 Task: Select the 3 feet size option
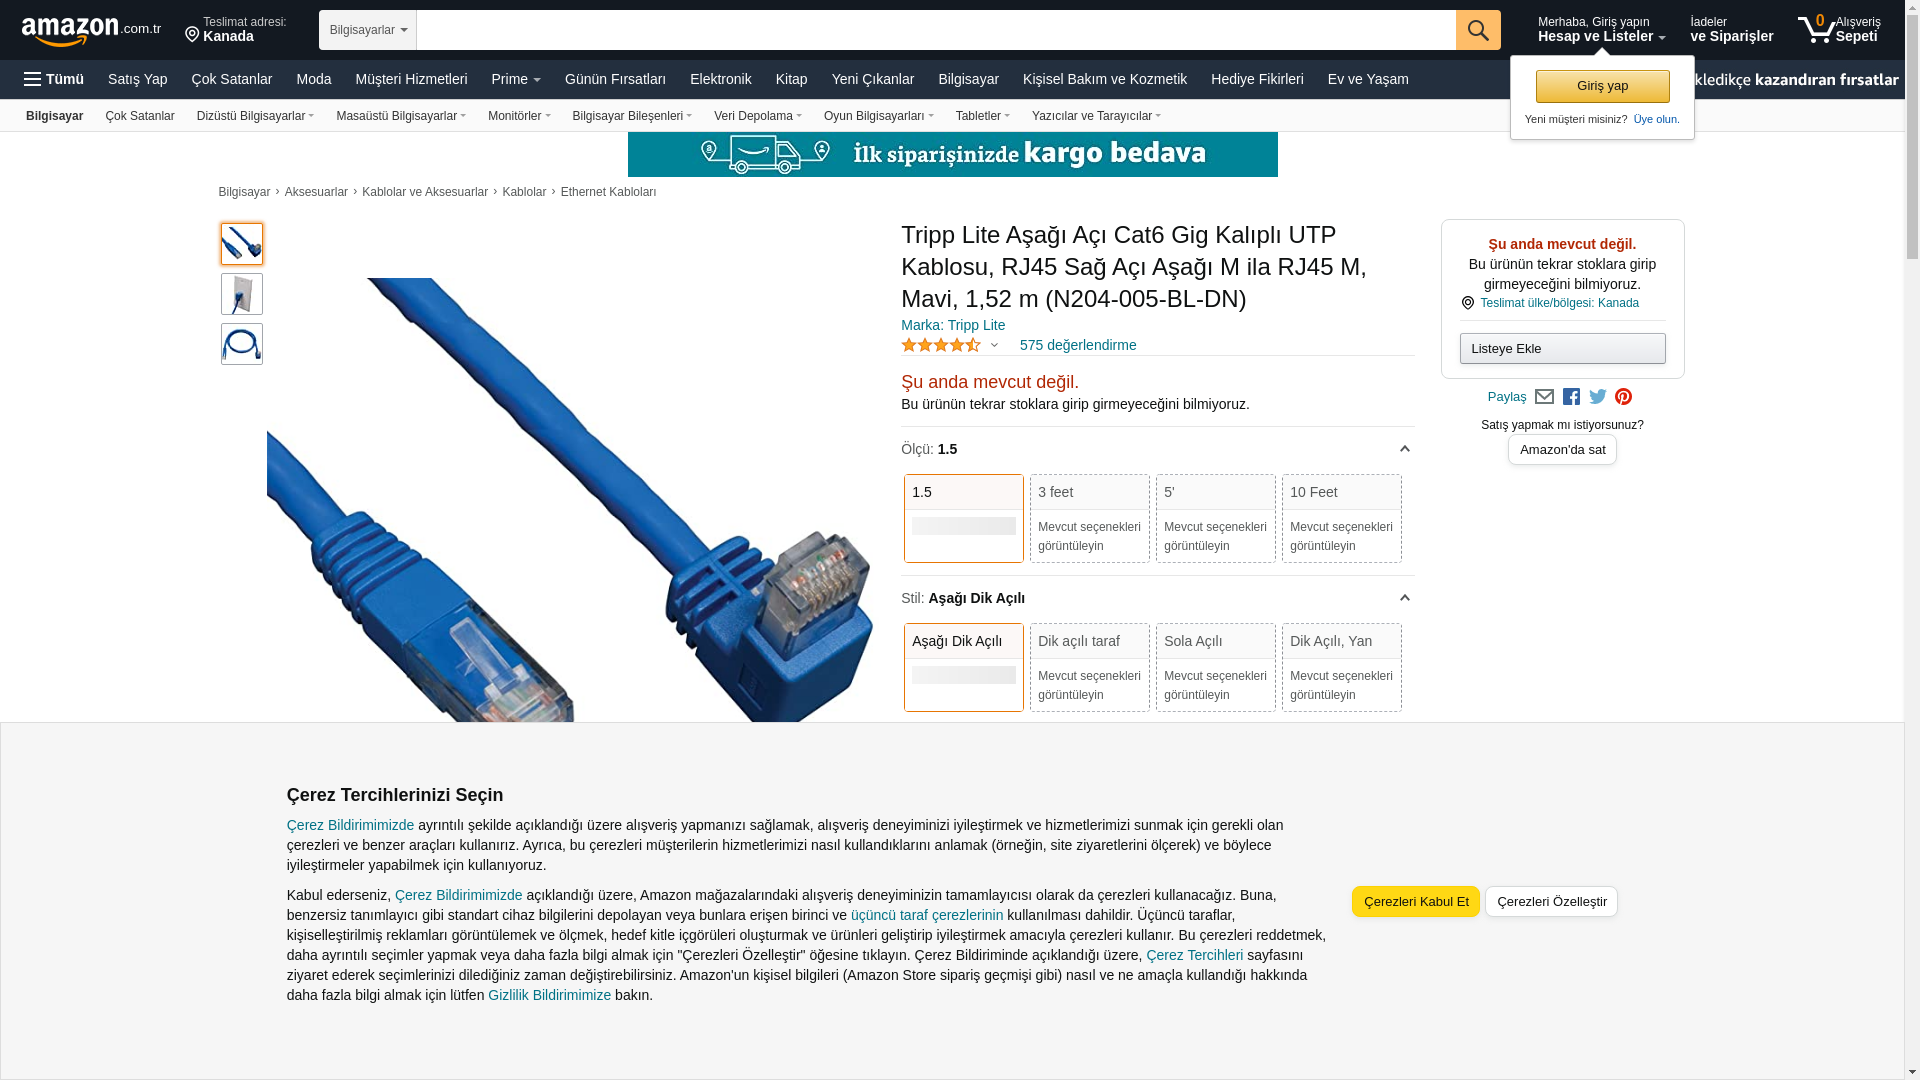coord(1090,518)
